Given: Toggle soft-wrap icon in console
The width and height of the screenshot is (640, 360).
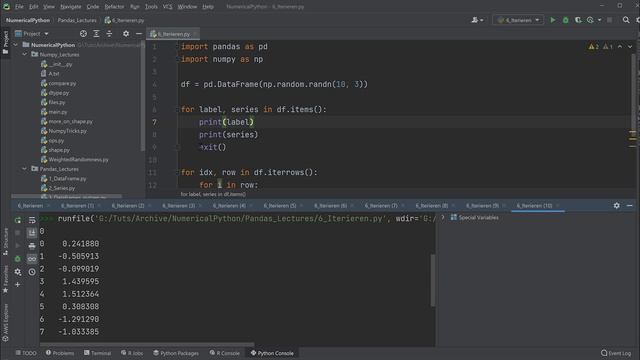Looking at the screenshot, I should [32, 220].
